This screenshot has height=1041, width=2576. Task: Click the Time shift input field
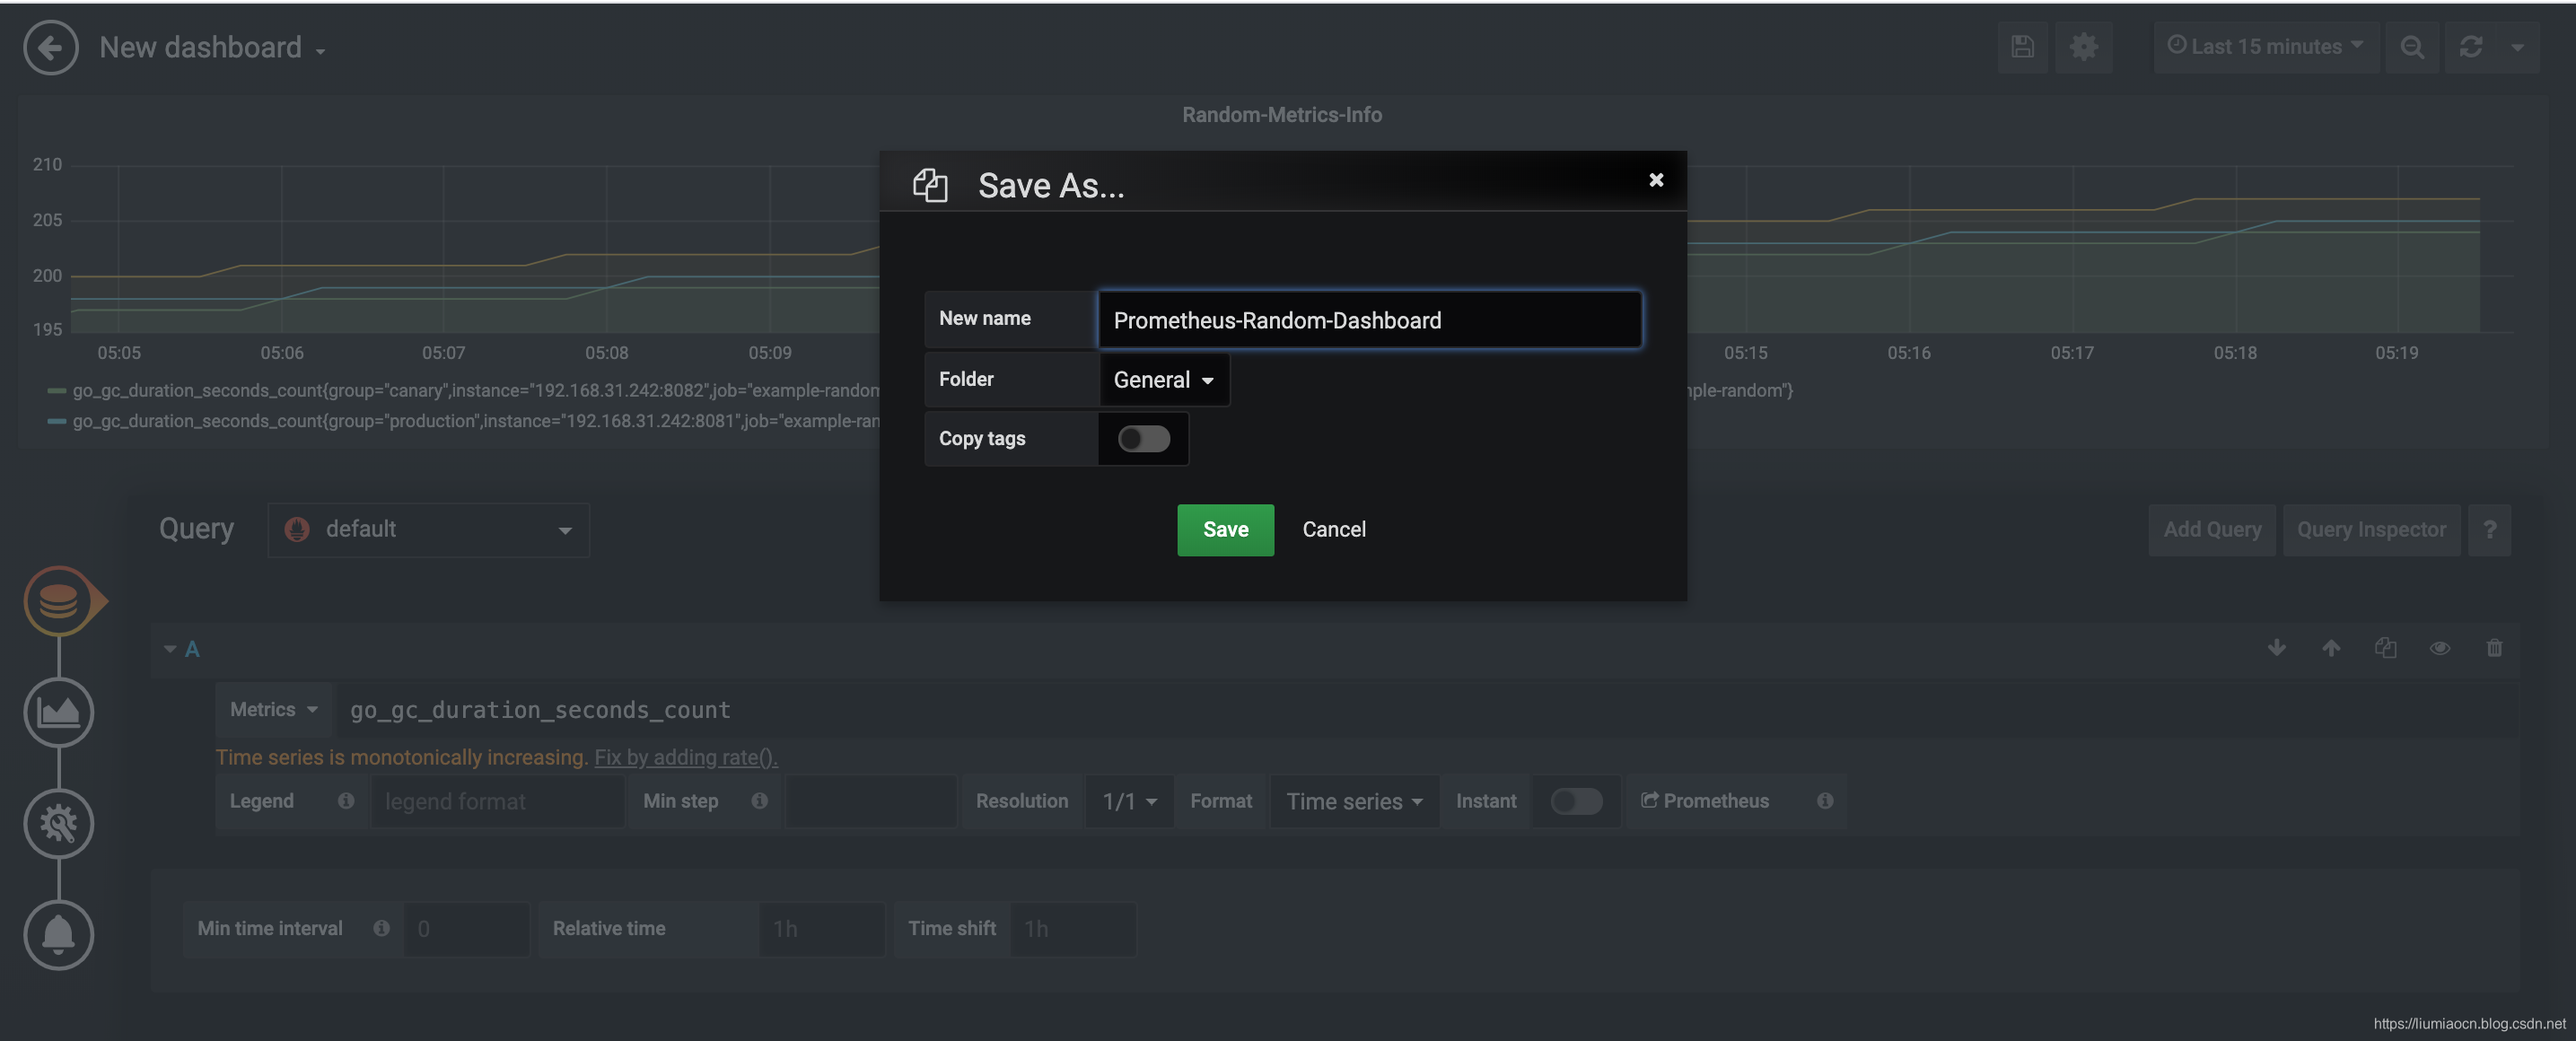click(1073, 929)
